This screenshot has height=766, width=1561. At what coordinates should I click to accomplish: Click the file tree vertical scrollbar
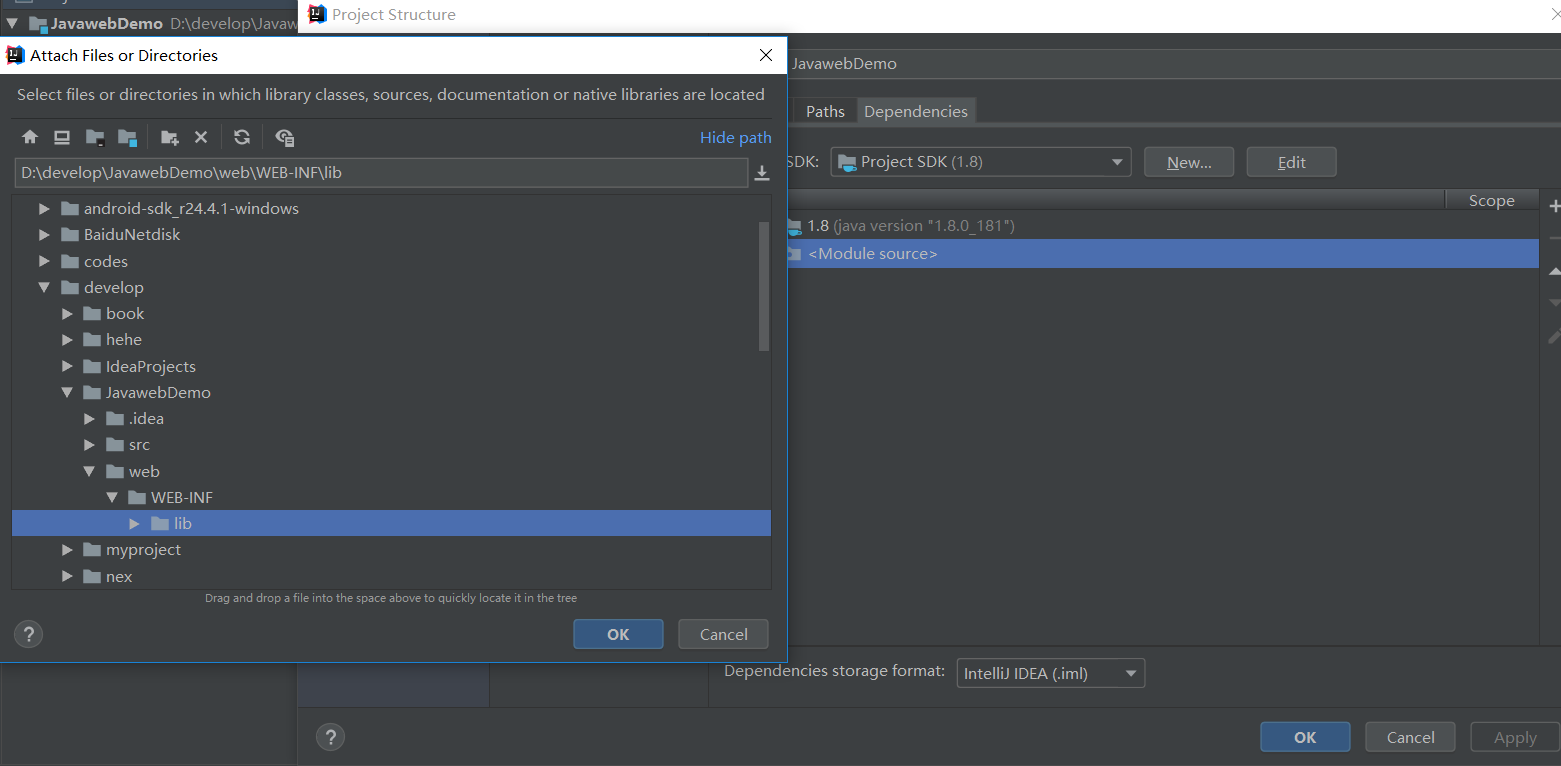coord(764,286)
